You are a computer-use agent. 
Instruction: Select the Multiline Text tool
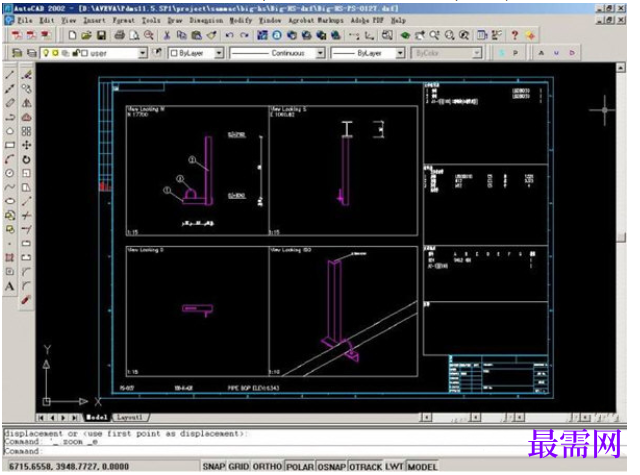(x=10, y=286)
